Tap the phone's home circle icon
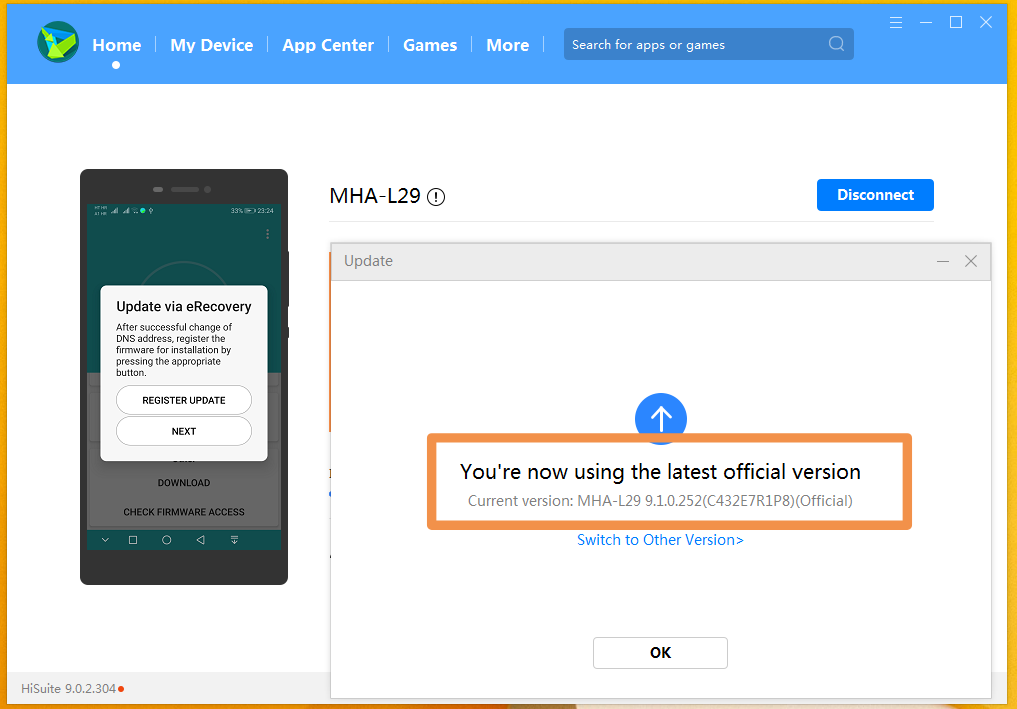The image size is (1017, 709). 167,540
